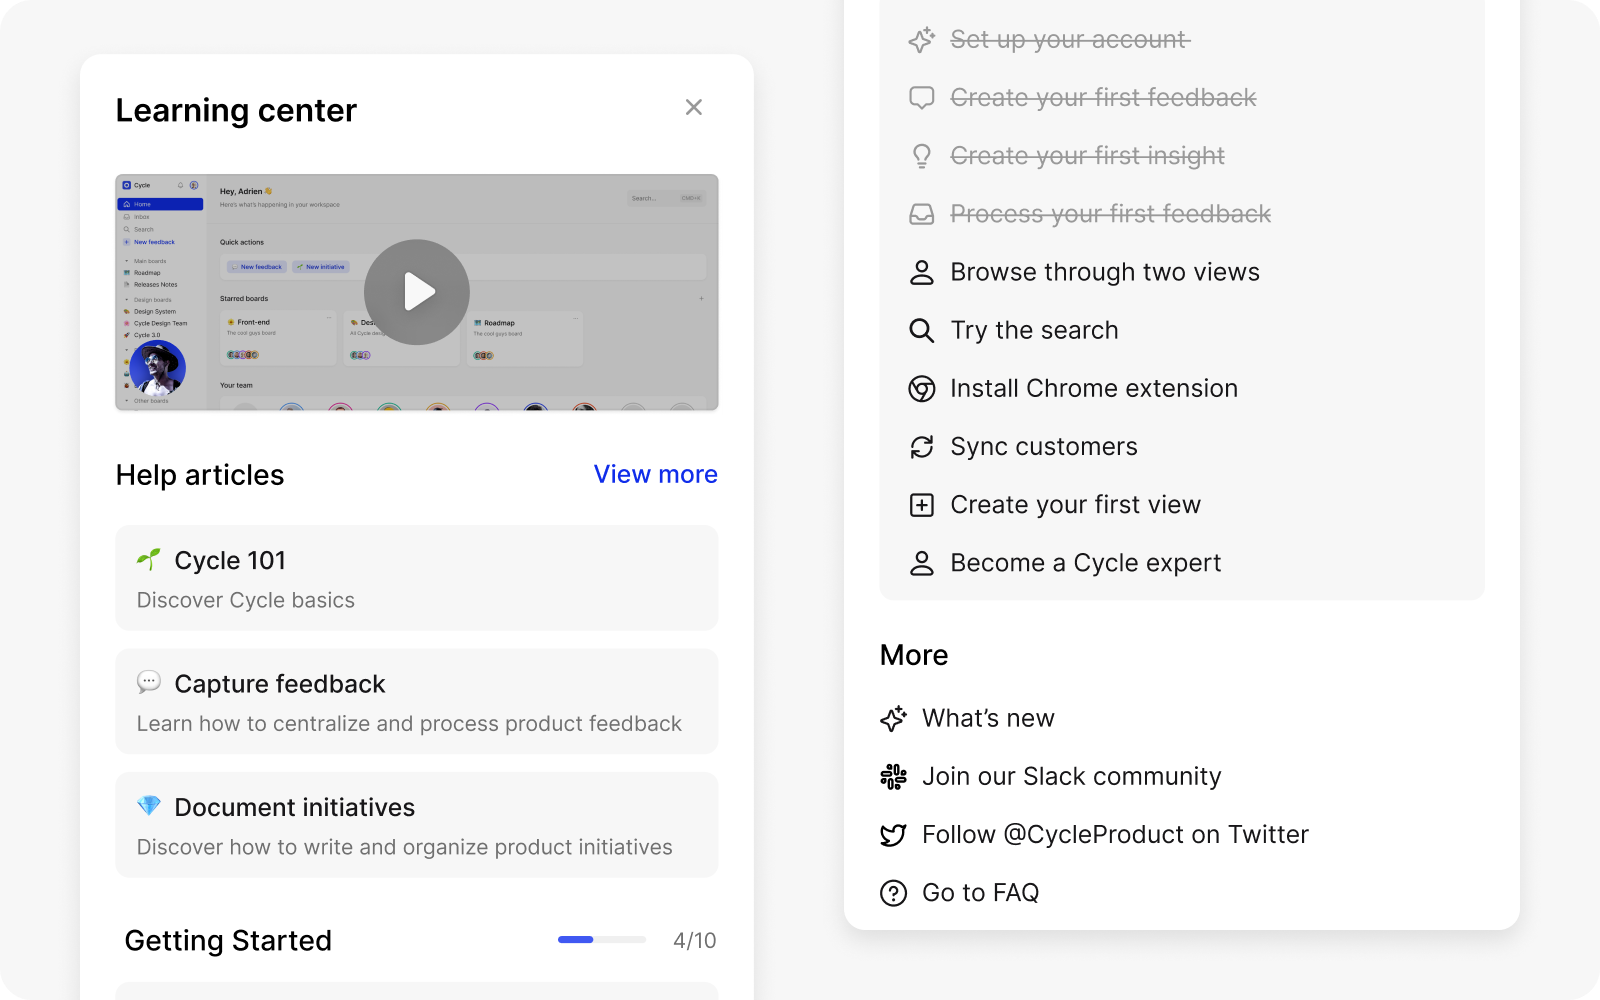Click Discover Cycle basics description text

(x=246, y=600)
